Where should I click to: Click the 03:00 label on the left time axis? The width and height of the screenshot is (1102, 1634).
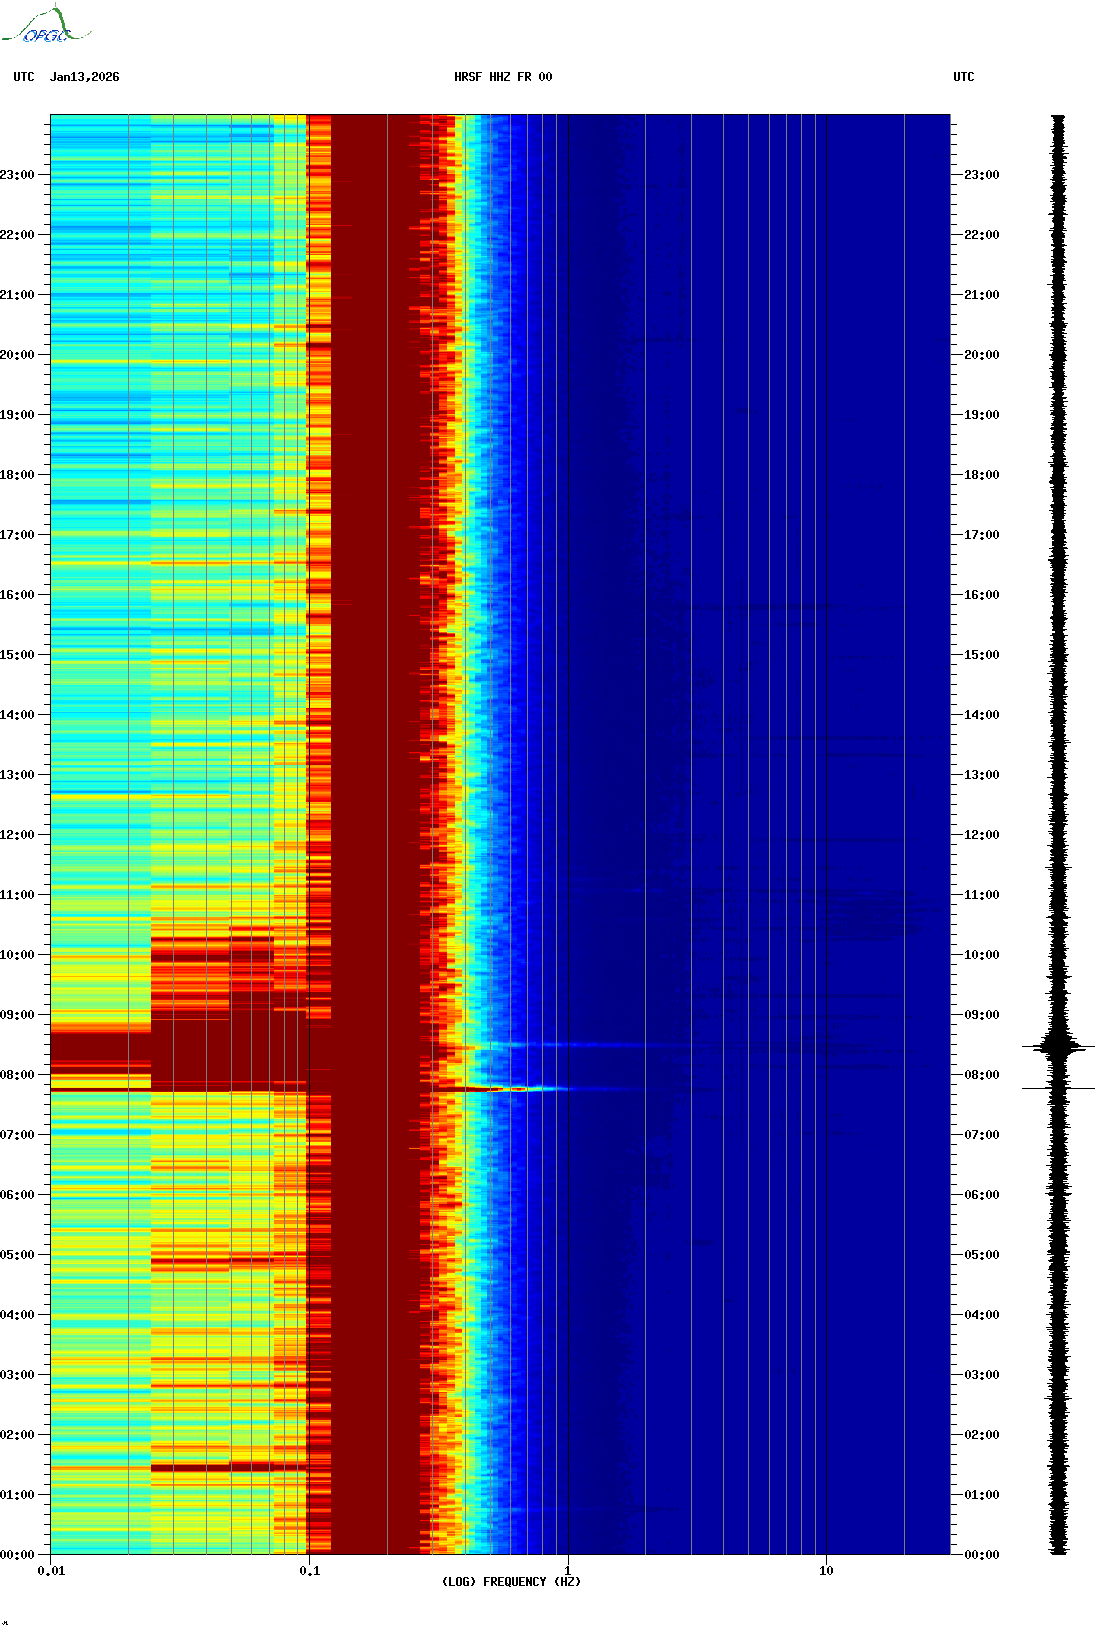coord(17,1375)
